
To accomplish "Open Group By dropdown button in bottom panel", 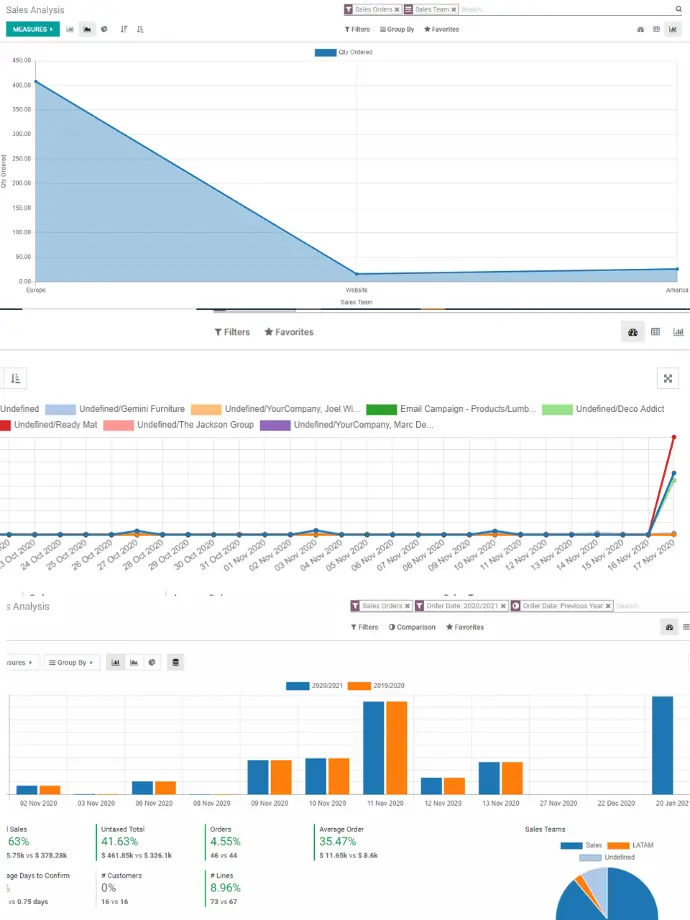I will click(x=72, y=662).
